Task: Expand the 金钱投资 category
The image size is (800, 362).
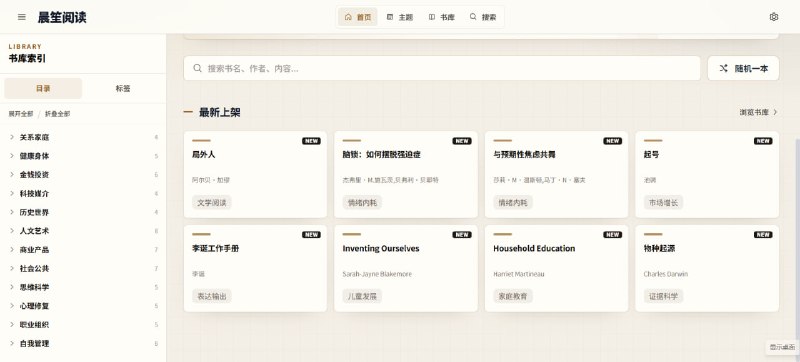Action: pyautogui.click(x=83, y=175)
